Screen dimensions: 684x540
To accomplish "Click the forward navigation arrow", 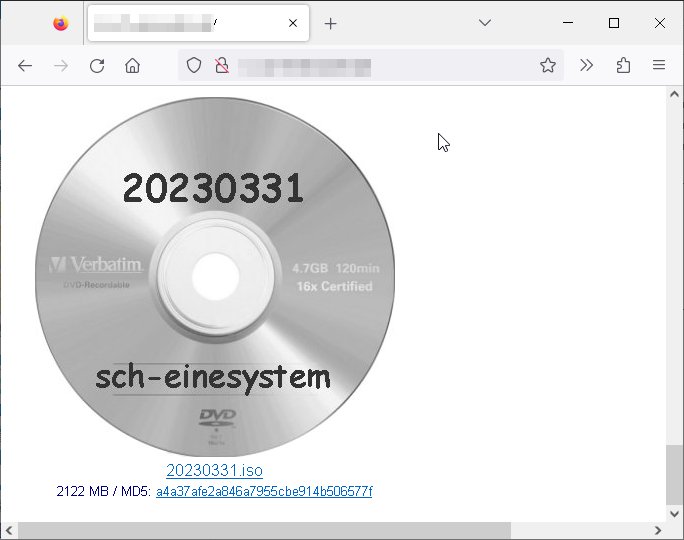I will (61, 66).
